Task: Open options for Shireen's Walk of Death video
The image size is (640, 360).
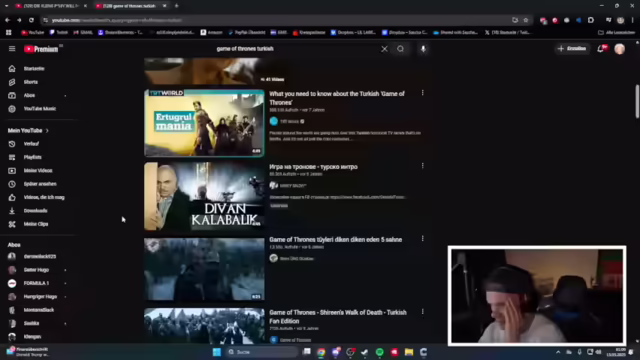Action: pos(422,311)
